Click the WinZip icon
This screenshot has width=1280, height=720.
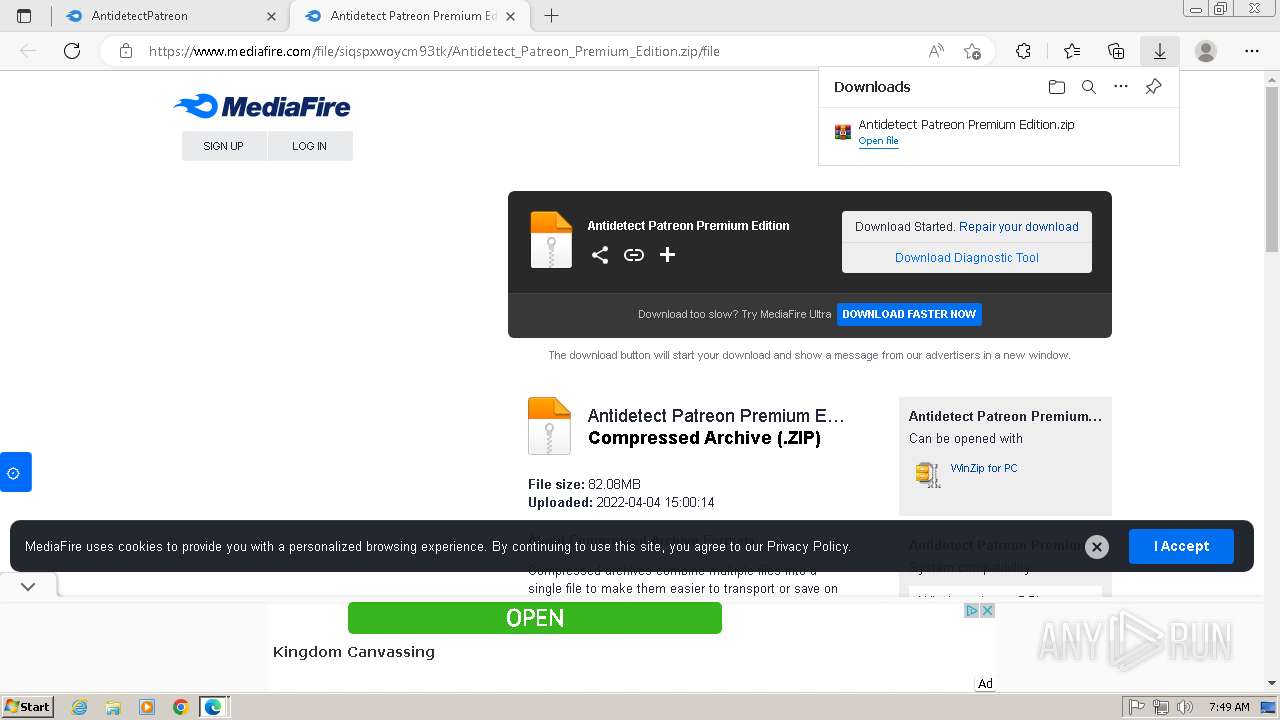928,474
